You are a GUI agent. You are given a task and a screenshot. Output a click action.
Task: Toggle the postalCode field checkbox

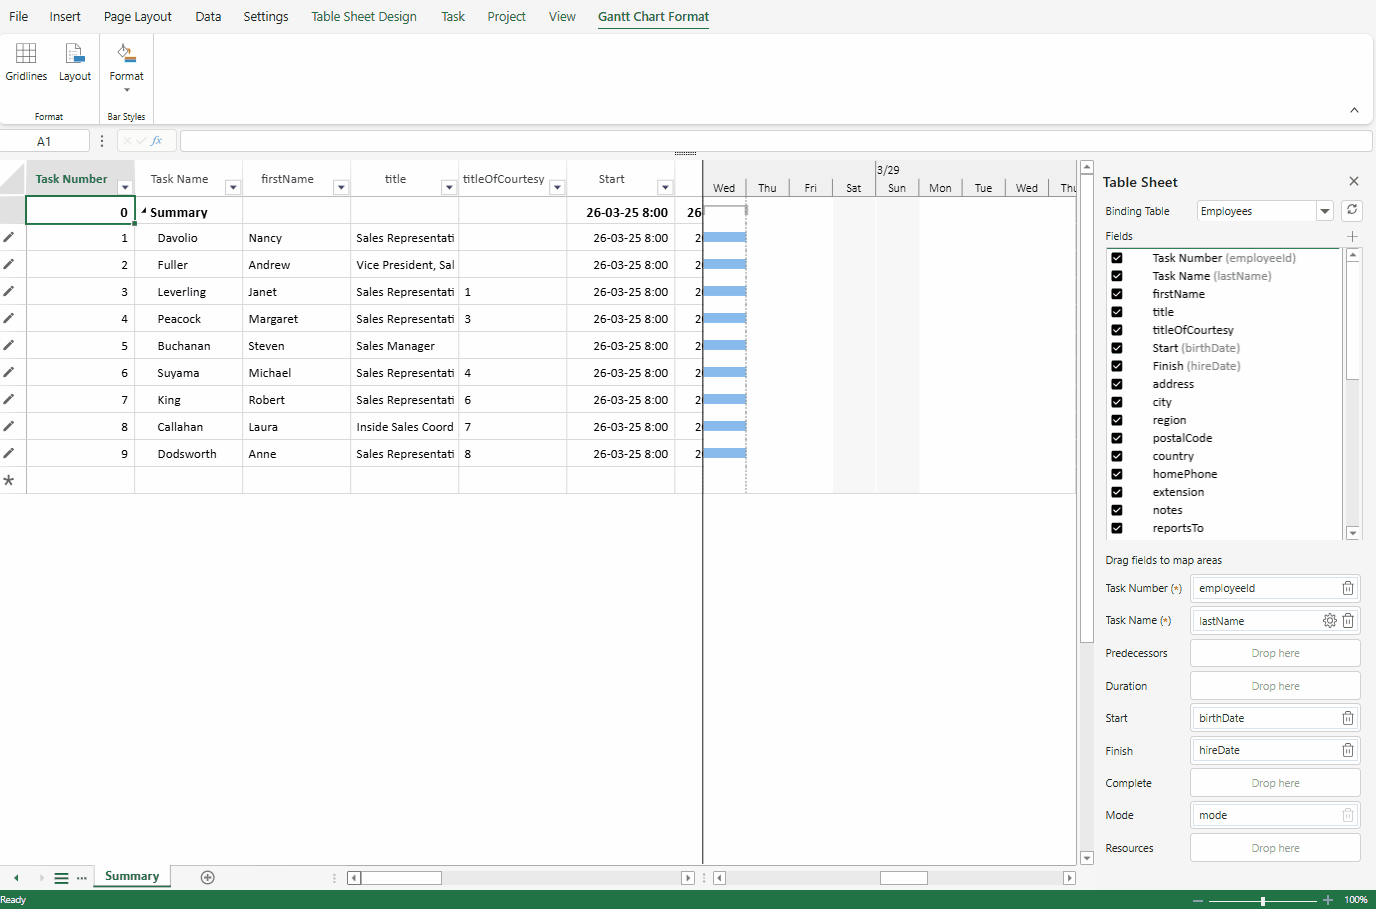[1117, 438]
